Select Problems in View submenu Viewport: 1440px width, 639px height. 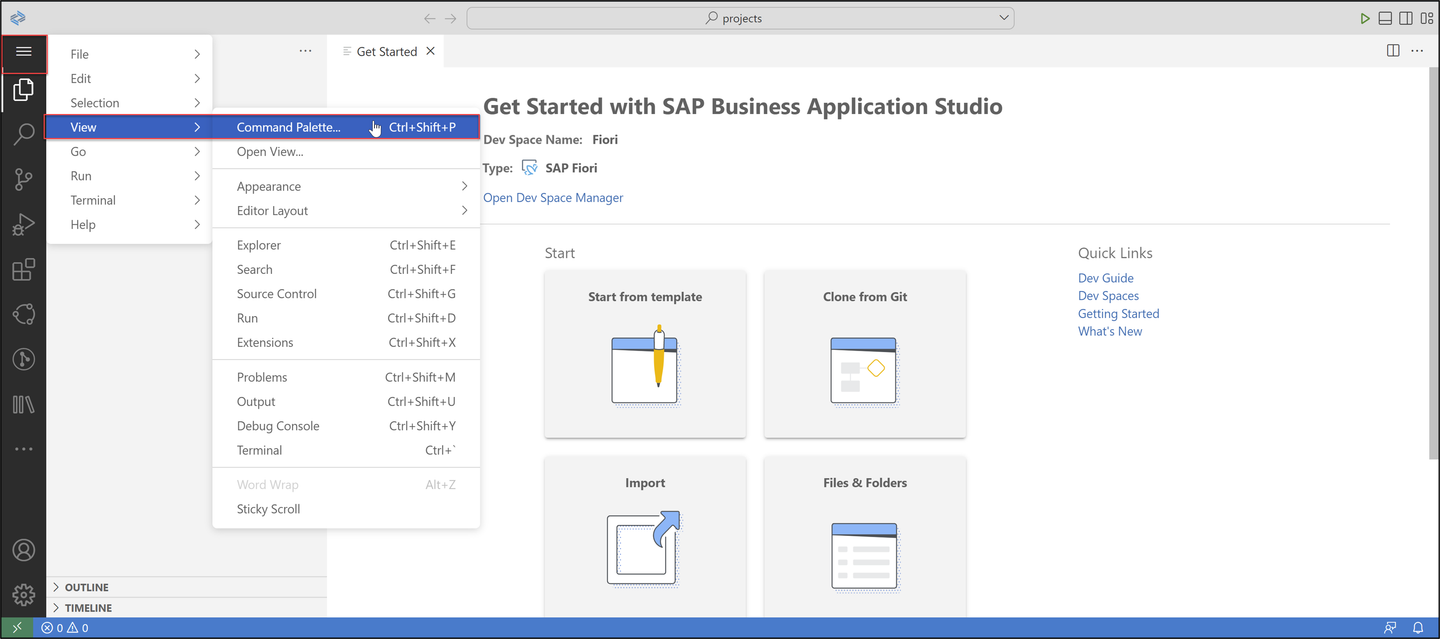coord(346,377)
